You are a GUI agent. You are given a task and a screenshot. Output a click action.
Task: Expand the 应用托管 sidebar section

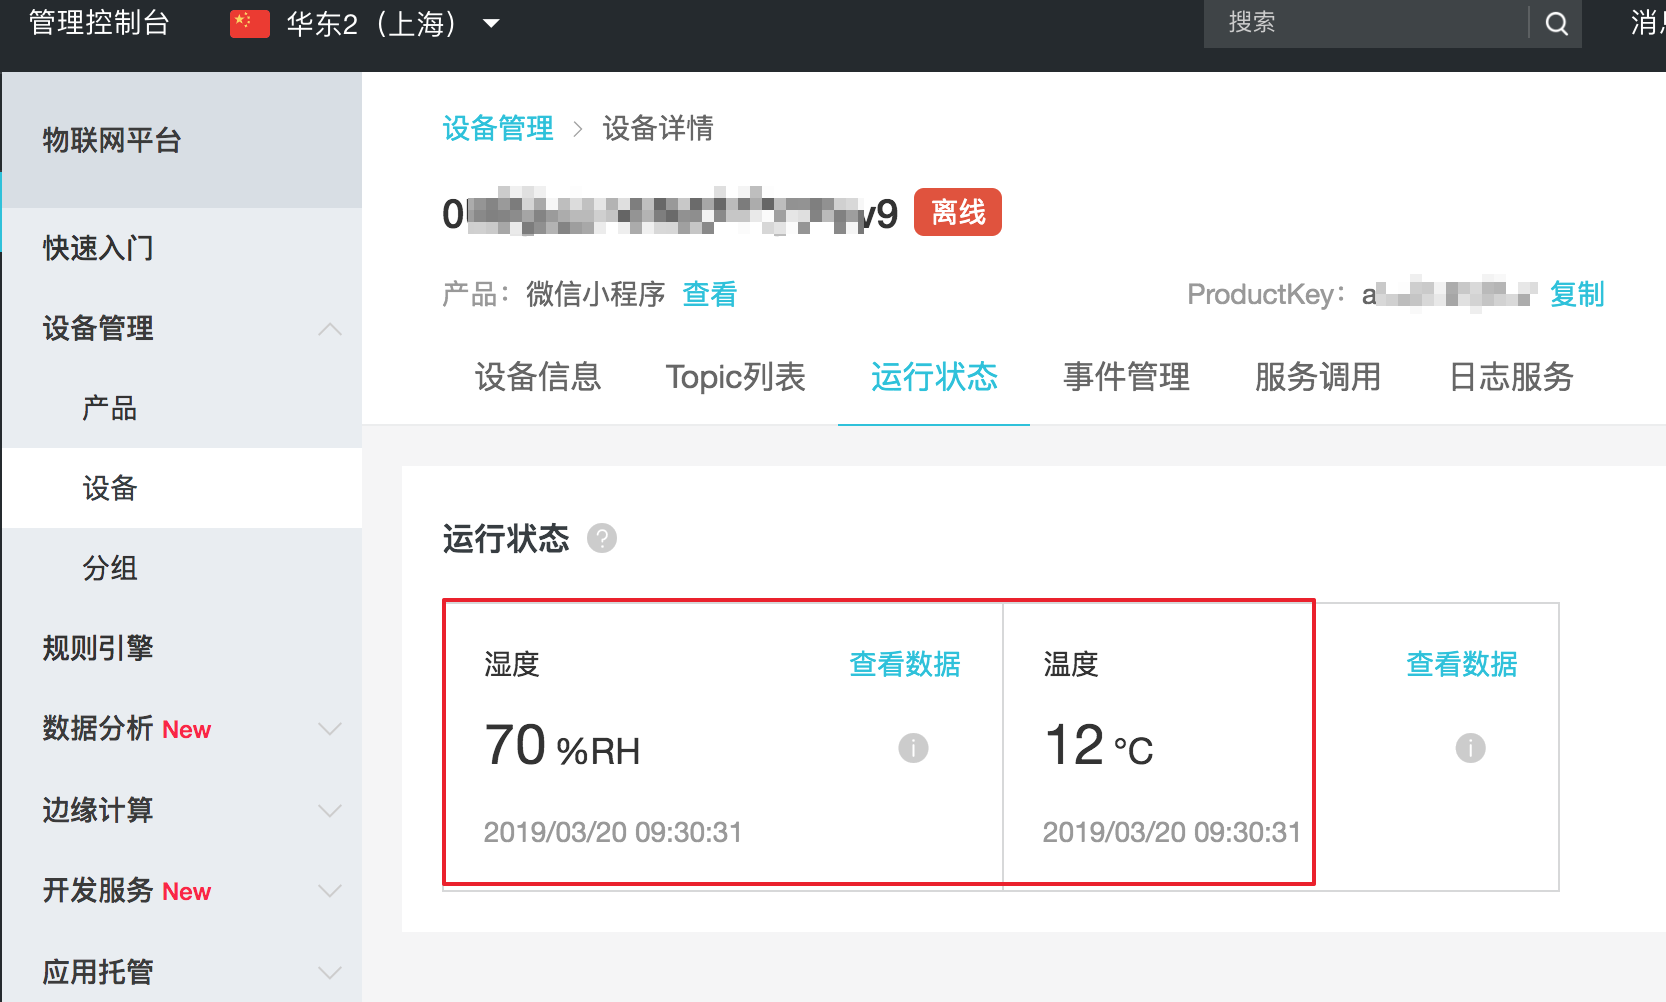[330, 972]
